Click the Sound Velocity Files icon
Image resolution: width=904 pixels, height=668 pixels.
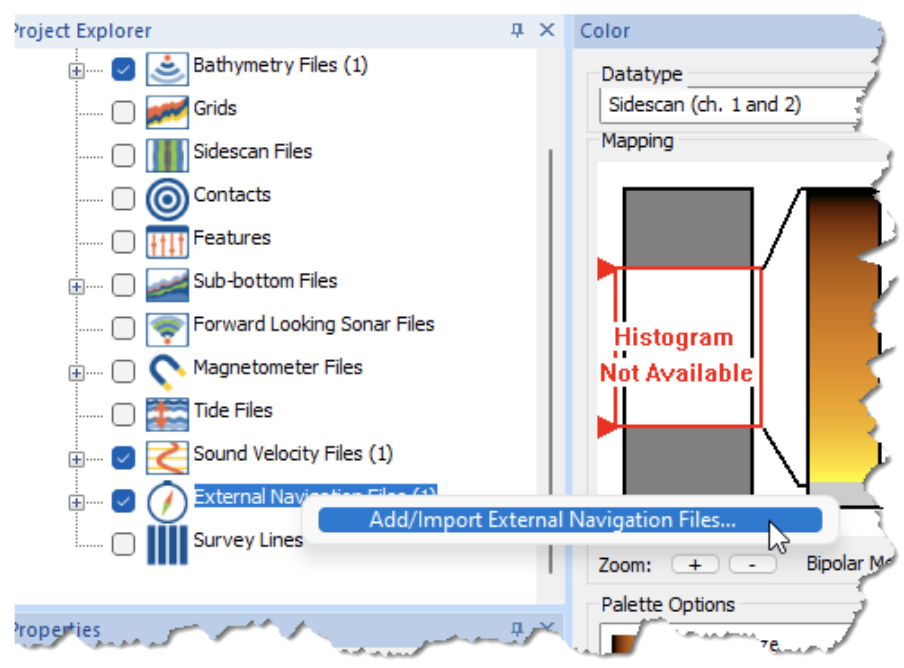[x=167, y=458]
